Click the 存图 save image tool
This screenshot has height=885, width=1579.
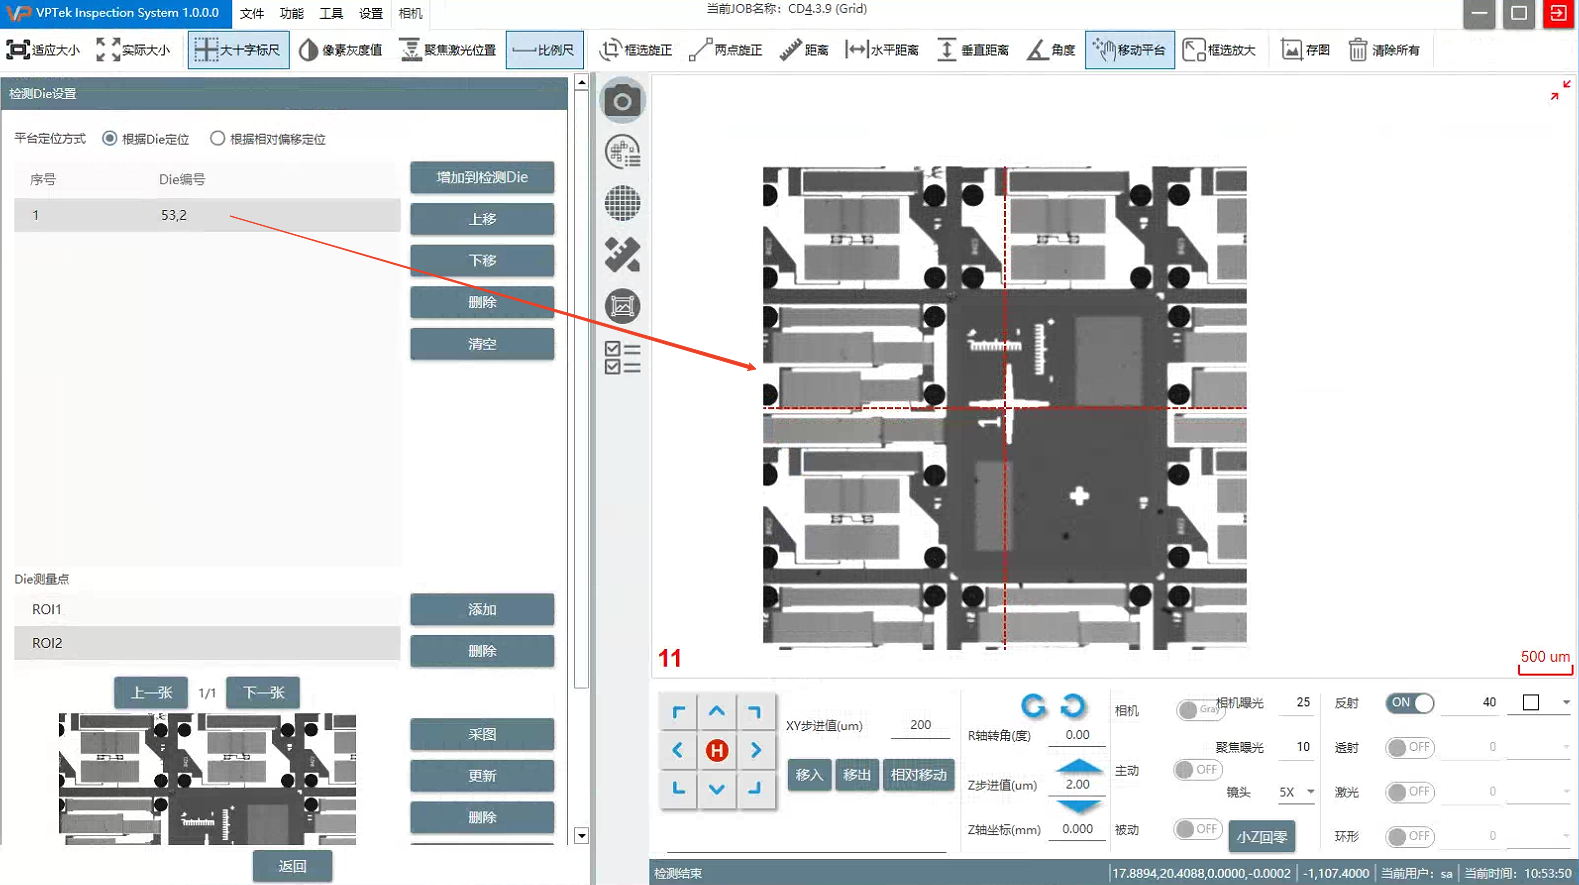click(x=1306, y=50)
